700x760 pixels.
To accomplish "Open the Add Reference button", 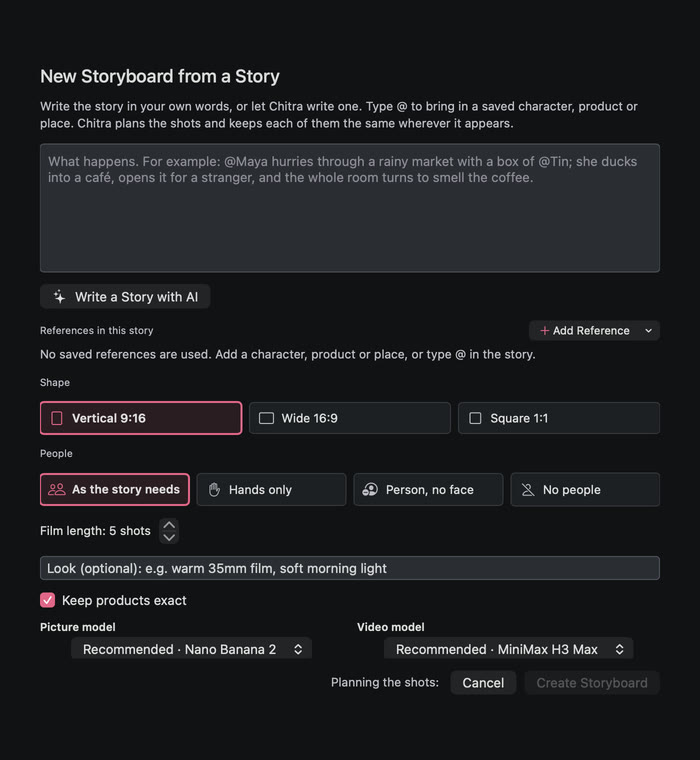I will tap(594, 331).
